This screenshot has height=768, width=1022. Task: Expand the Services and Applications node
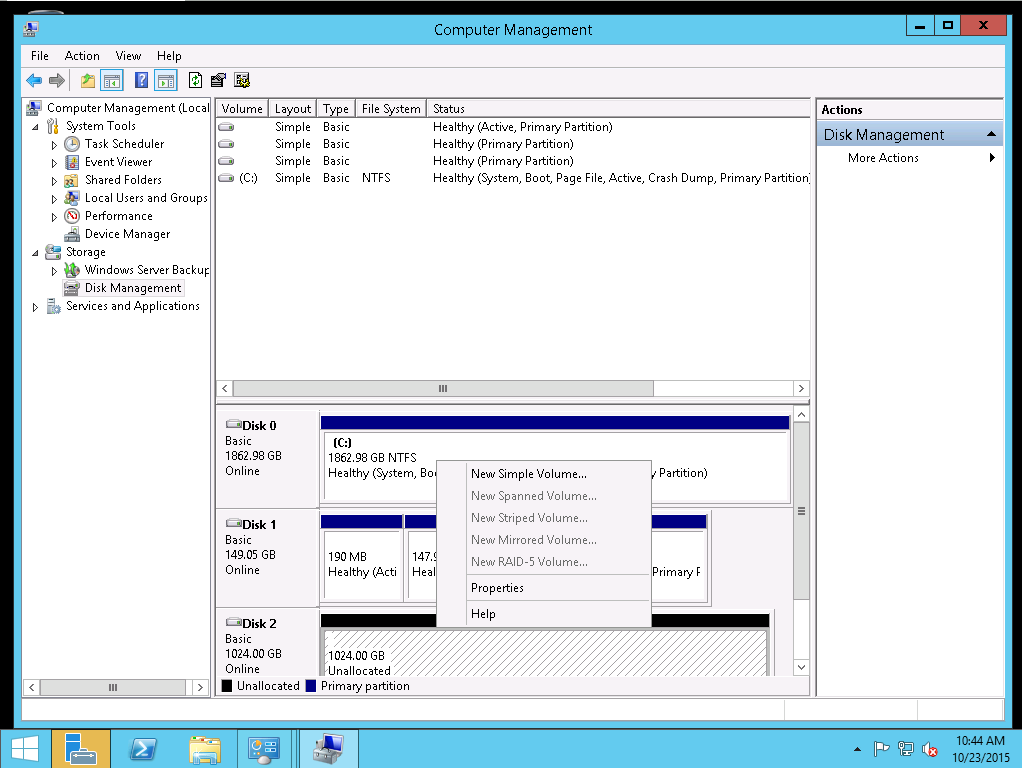(x=37, y=307)
